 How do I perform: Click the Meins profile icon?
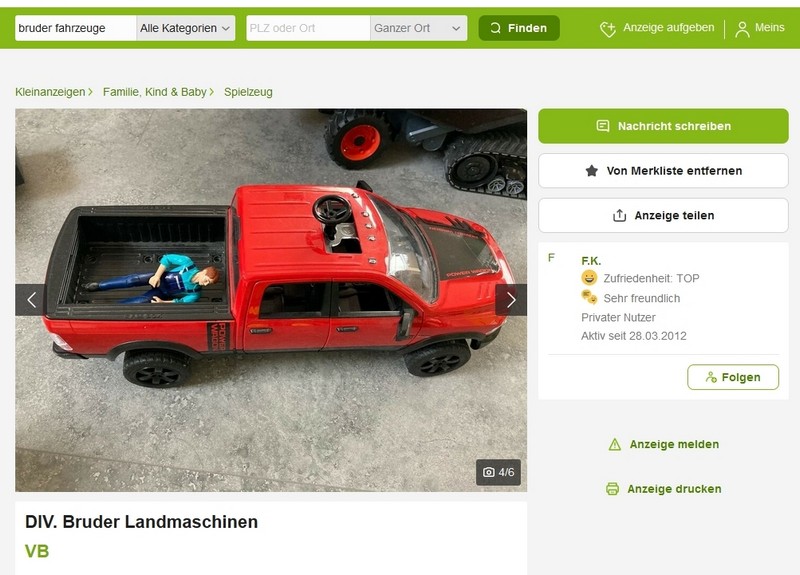(x=742, y=29)
